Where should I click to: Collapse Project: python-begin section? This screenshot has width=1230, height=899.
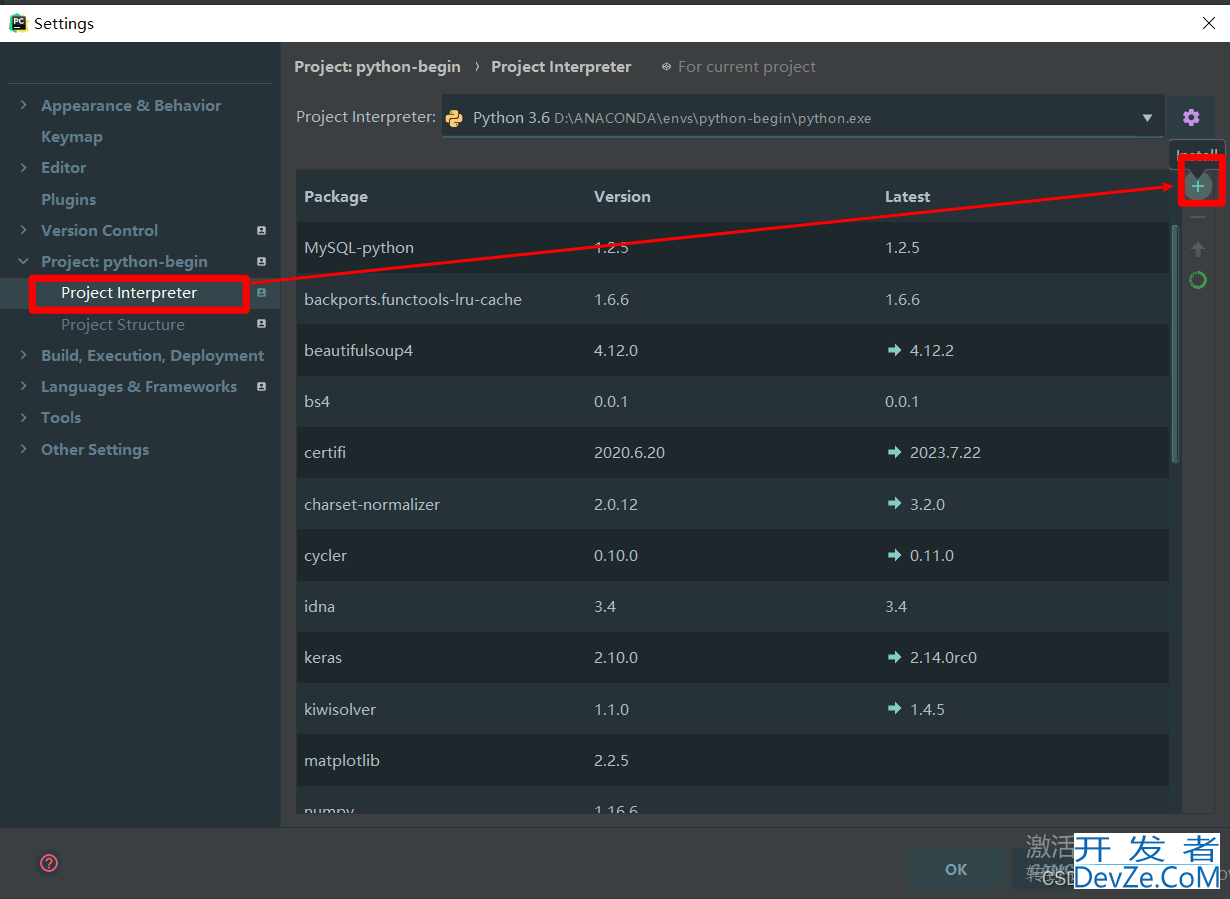tap(23, 261)
